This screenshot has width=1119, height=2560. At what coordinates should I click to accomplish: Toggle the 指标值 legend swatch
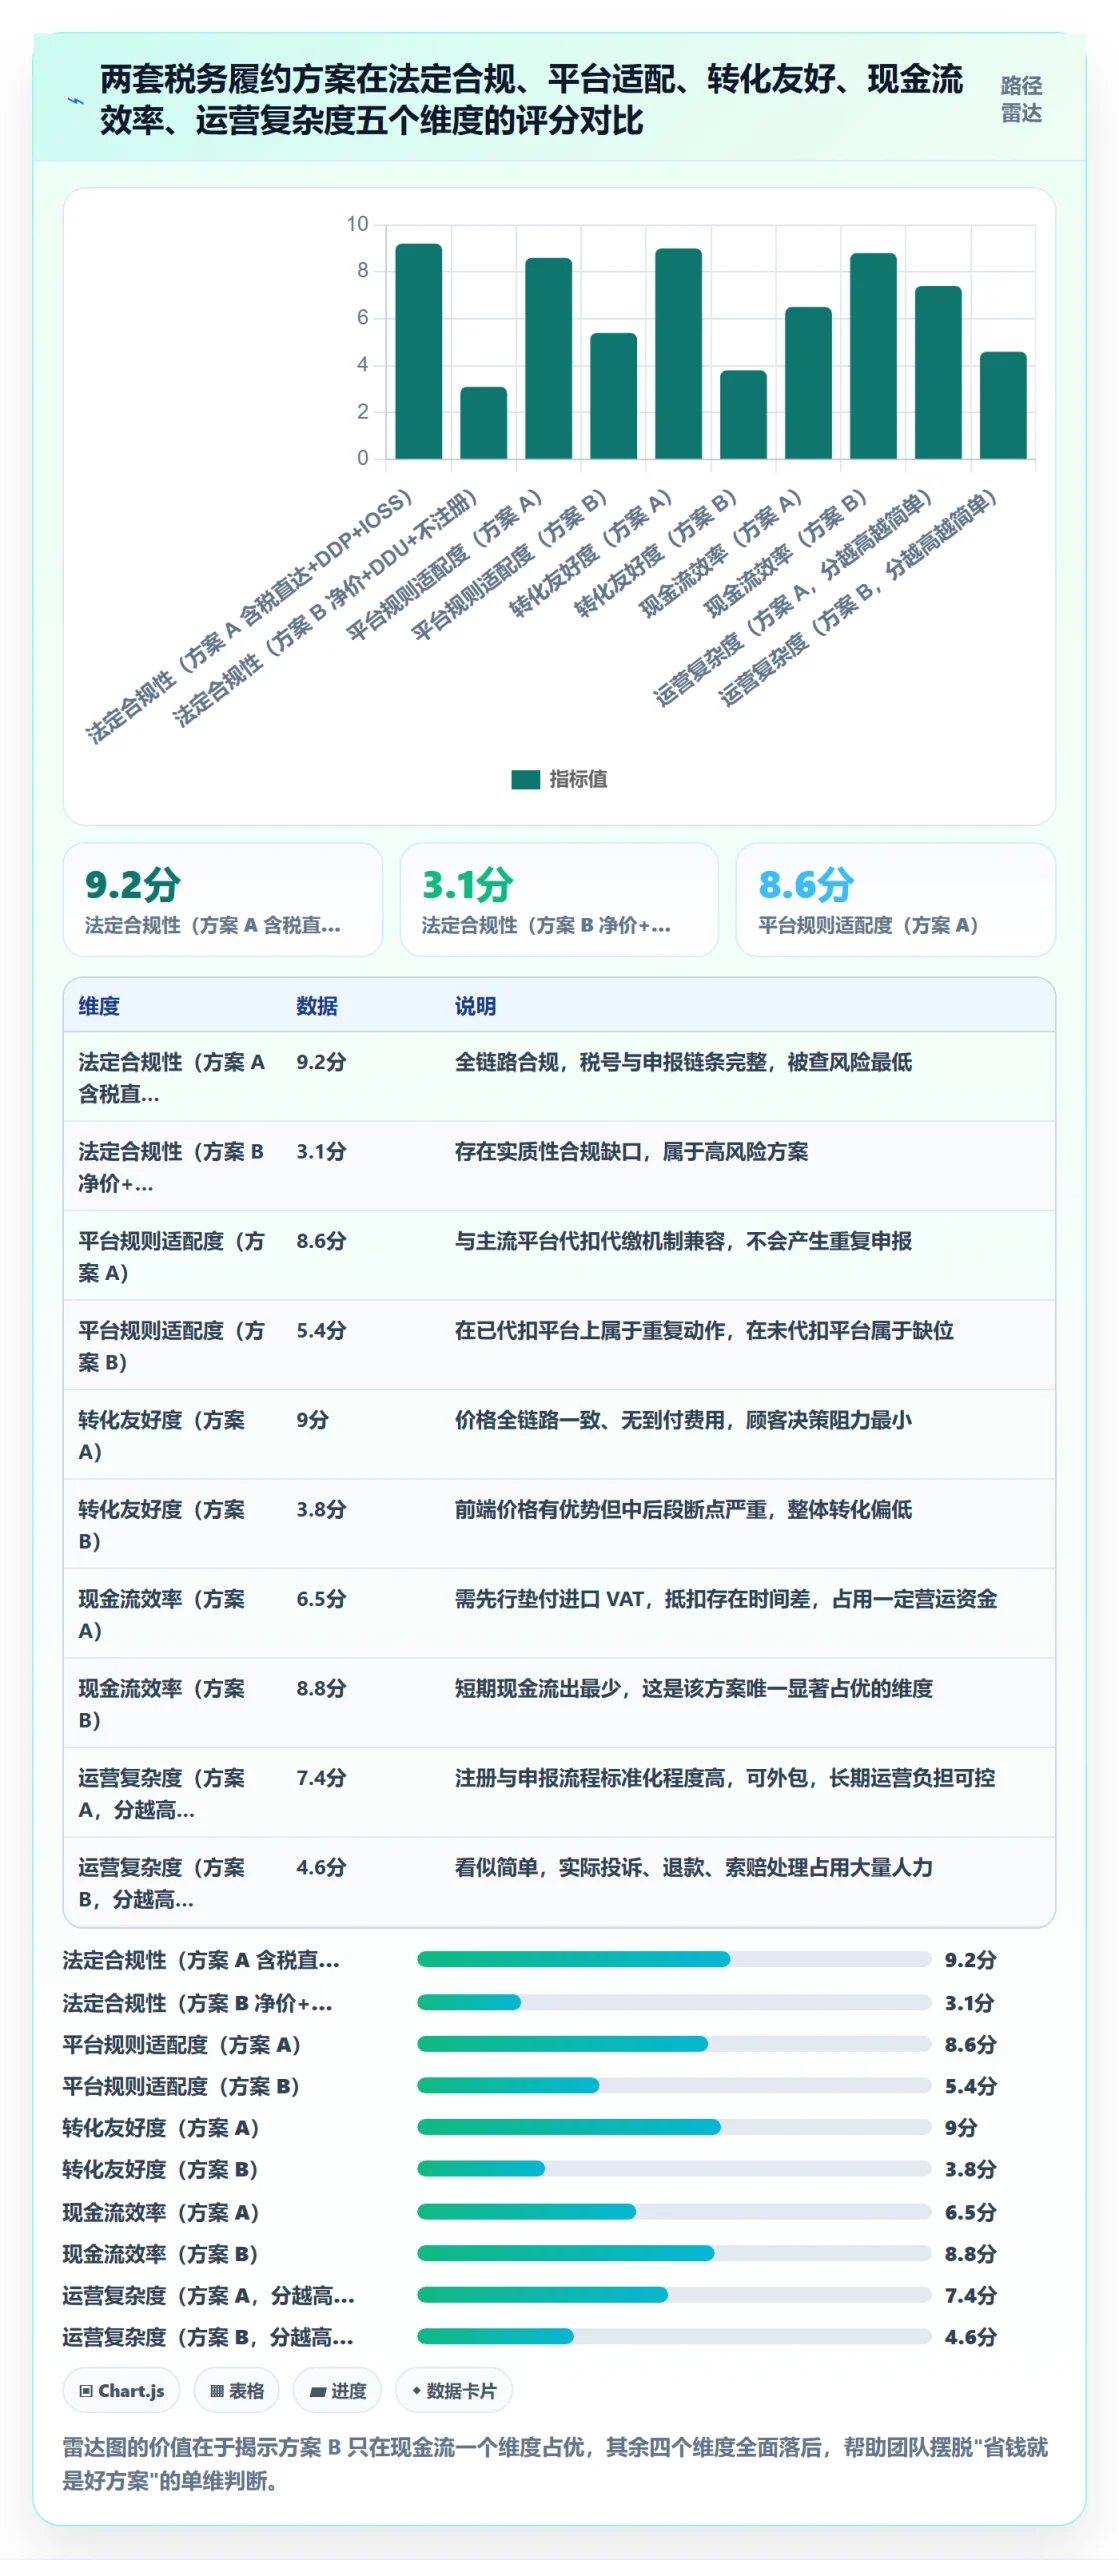coord(525,779)
